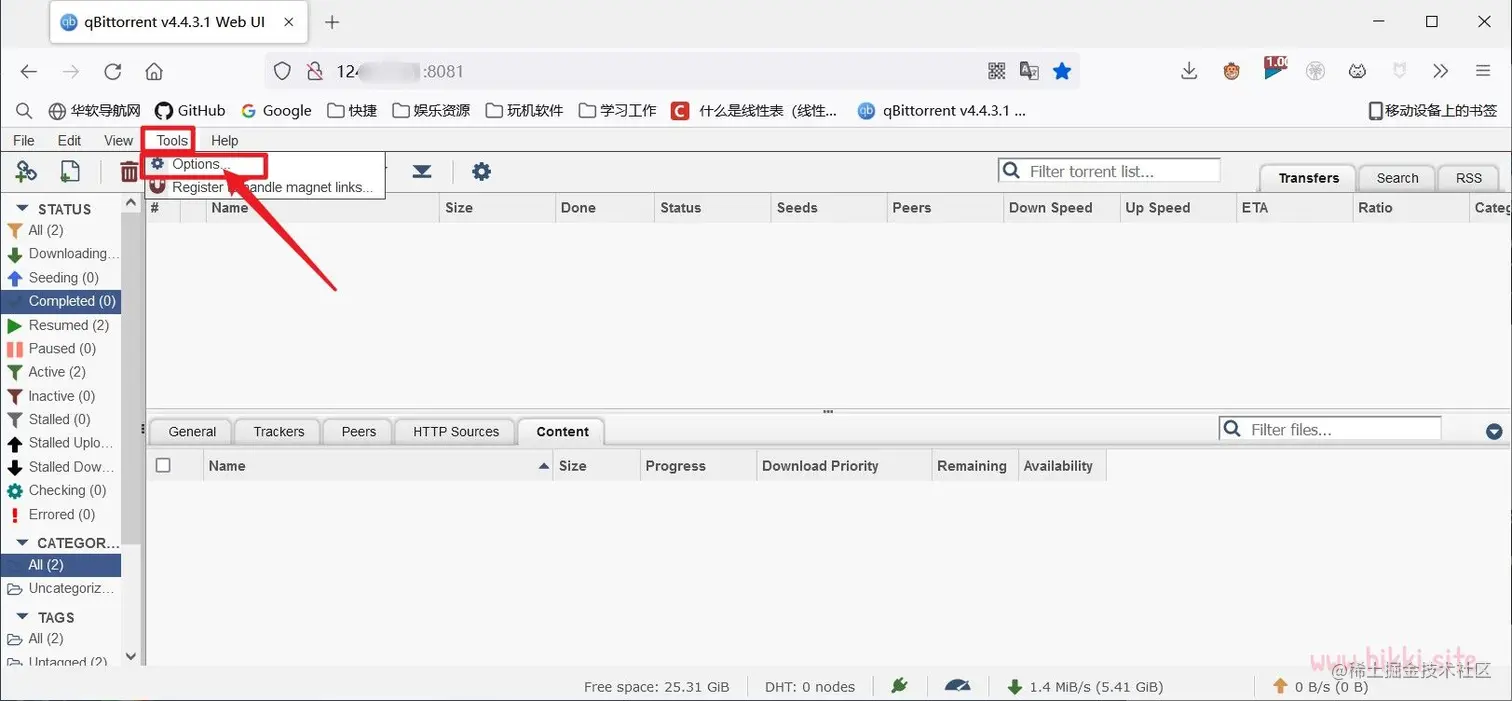Toggle alternative speed limits speedometer icon
The height and width of the screenshot is (701, 1512).
click(957, 686)
